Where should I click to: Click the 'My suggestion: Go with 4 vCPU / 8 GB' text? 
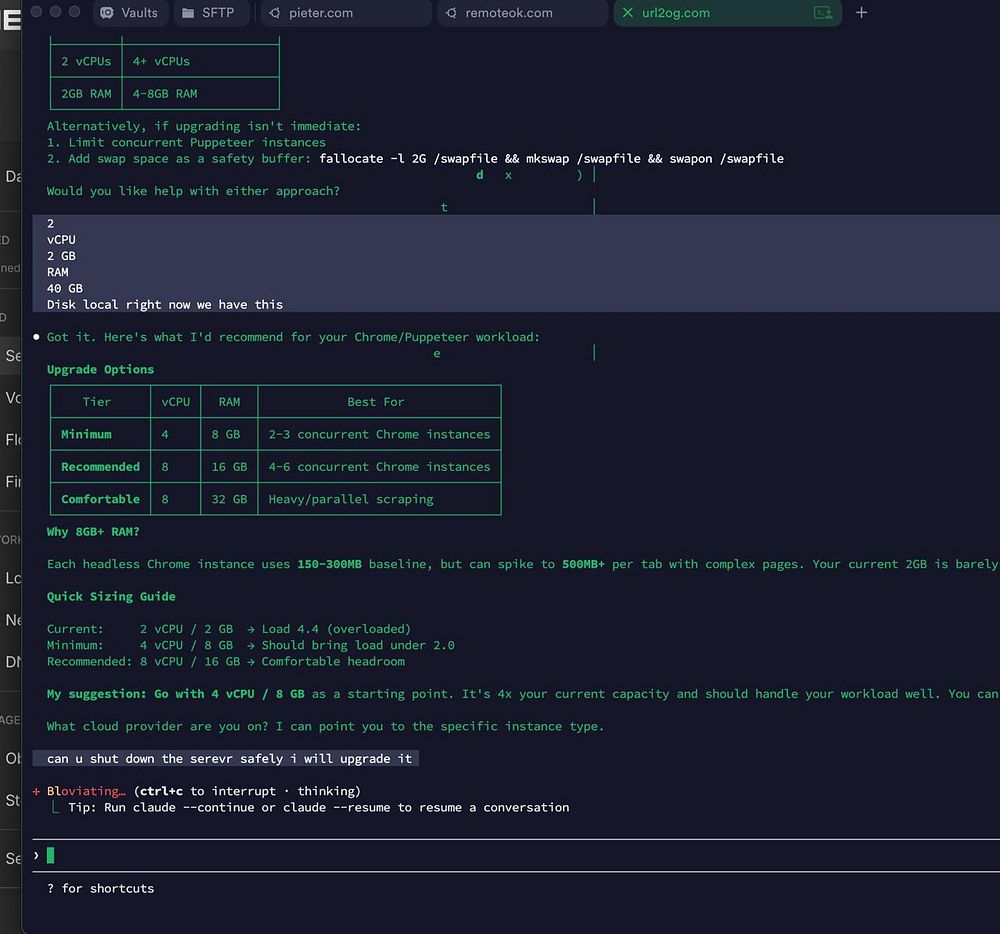point(175,694)
